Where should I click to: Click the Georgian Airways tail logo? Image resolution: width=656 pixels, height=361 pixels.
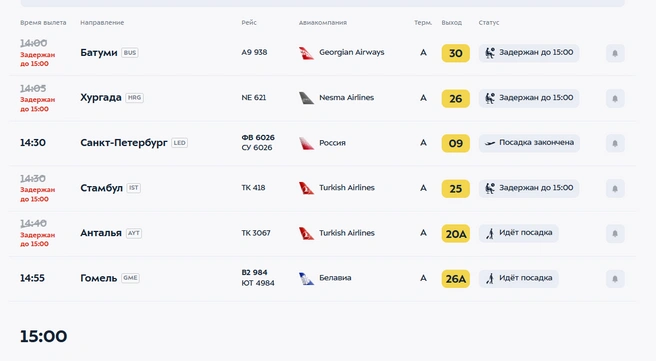click(x=306, y=53)
